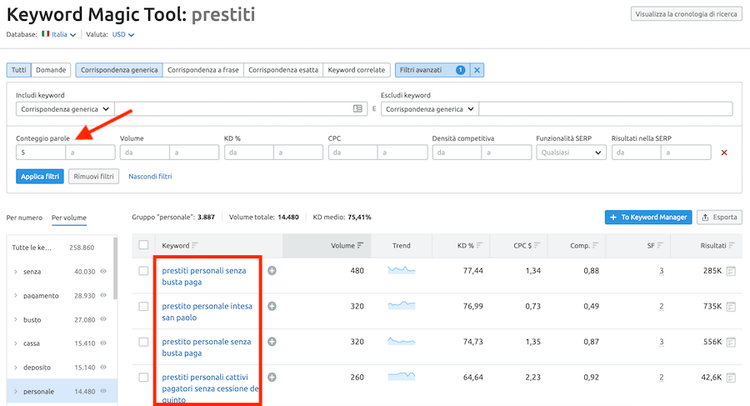This screenshot has width=750, height=406.
Task: Toggle eye icon for 'personale' group
Action: [x=103, y=391]
